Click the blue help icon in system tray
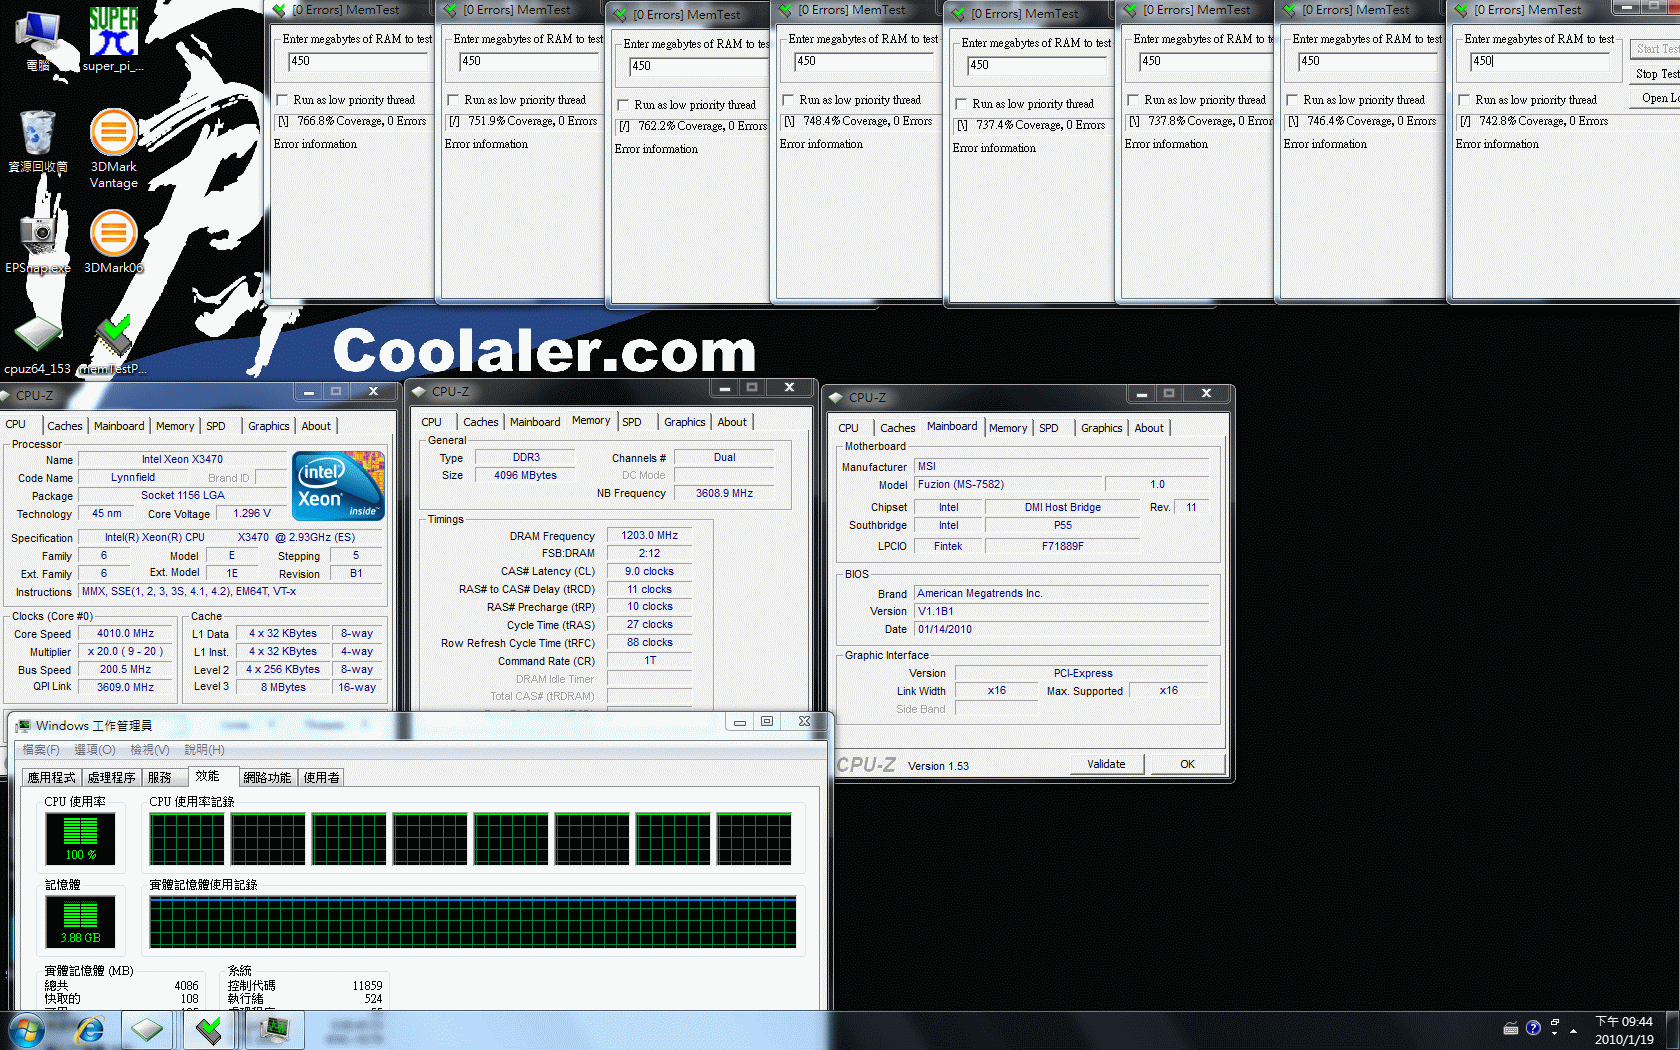Viewport: 1680px width, 1050px height. tap(1533, 1028)
